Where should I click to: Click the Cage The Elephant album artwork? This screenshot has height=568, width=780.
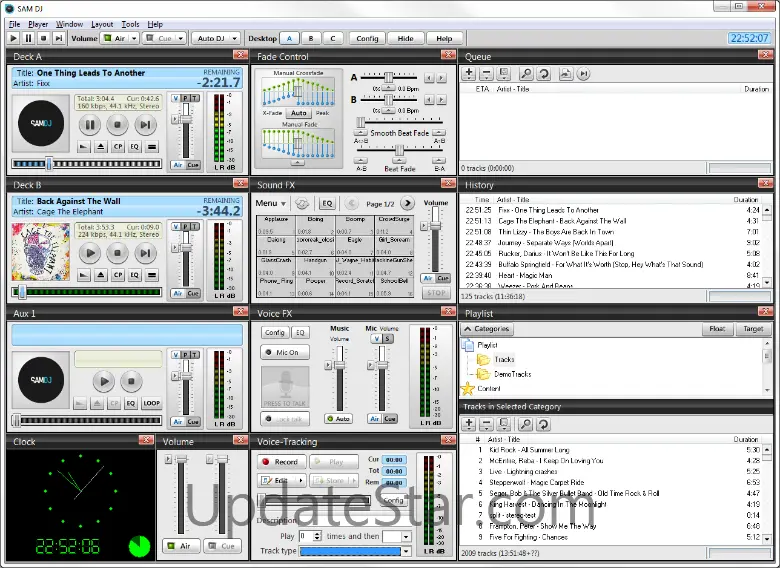pyautogui.click(x=41, y=251)
